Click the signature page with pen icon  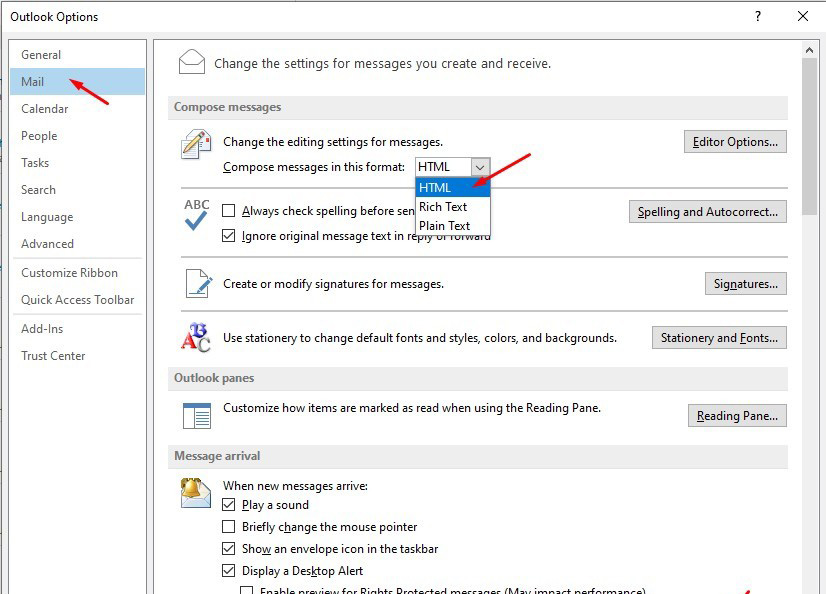click(196, 284)
